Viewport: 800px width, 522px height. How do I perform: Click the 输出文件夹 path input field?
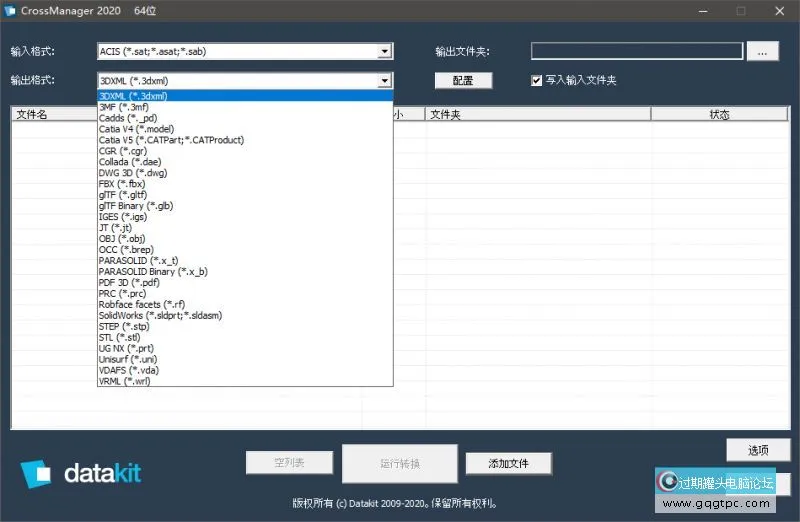(636, 51)
